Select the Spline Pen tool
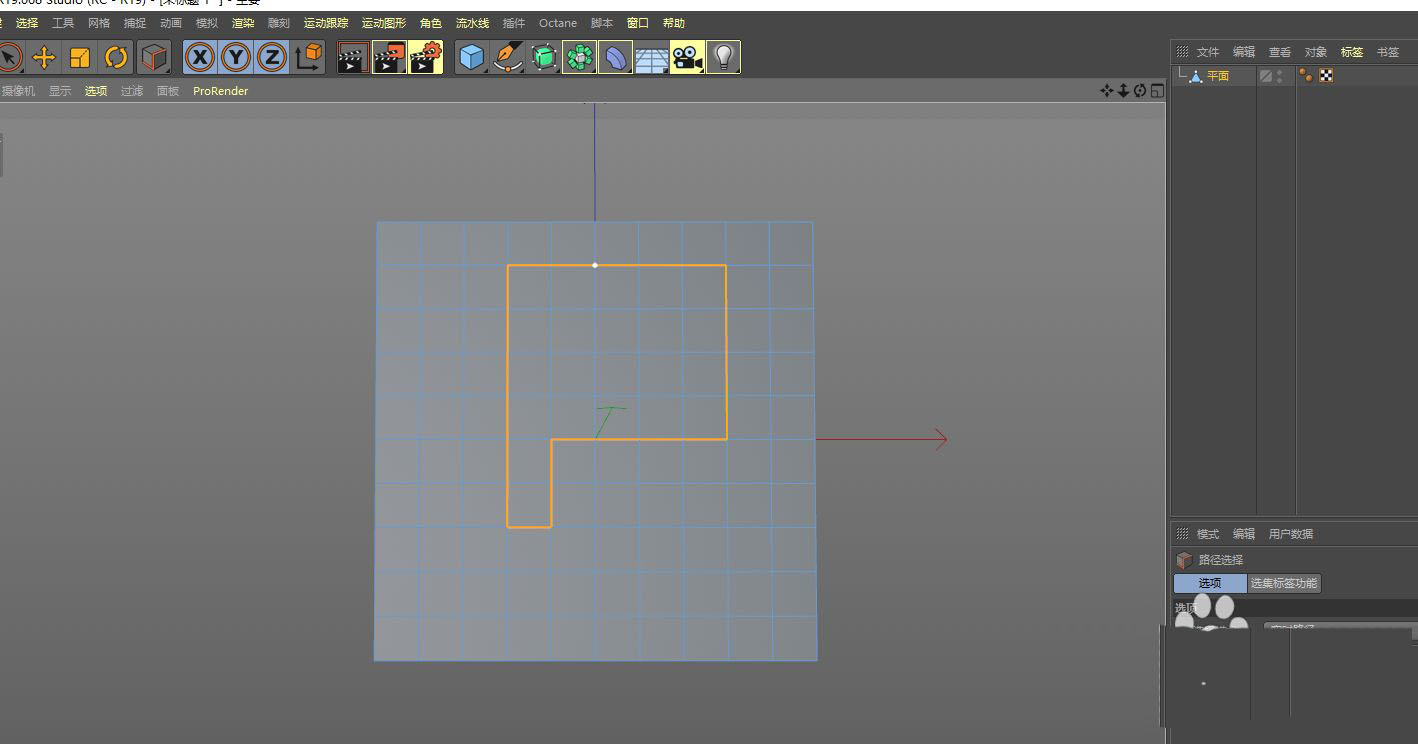This screenshot has width=1418, height=744. click(x=508, y=58)
